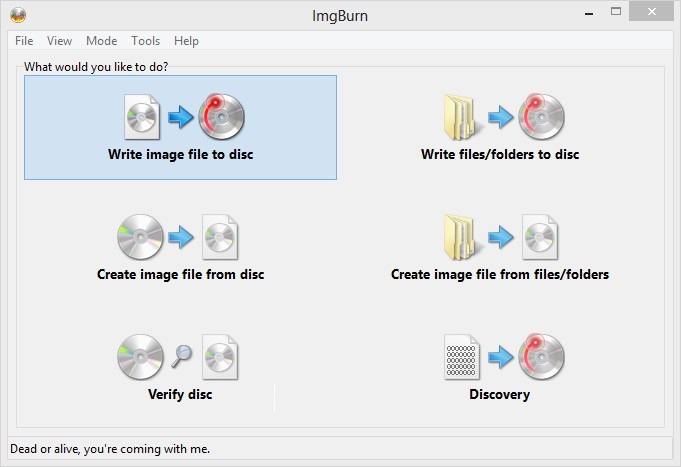Open the Help menu
Image resolution: width=681 pixels, height=467 pixels.
pyautogui.click(x=186, y=41)
